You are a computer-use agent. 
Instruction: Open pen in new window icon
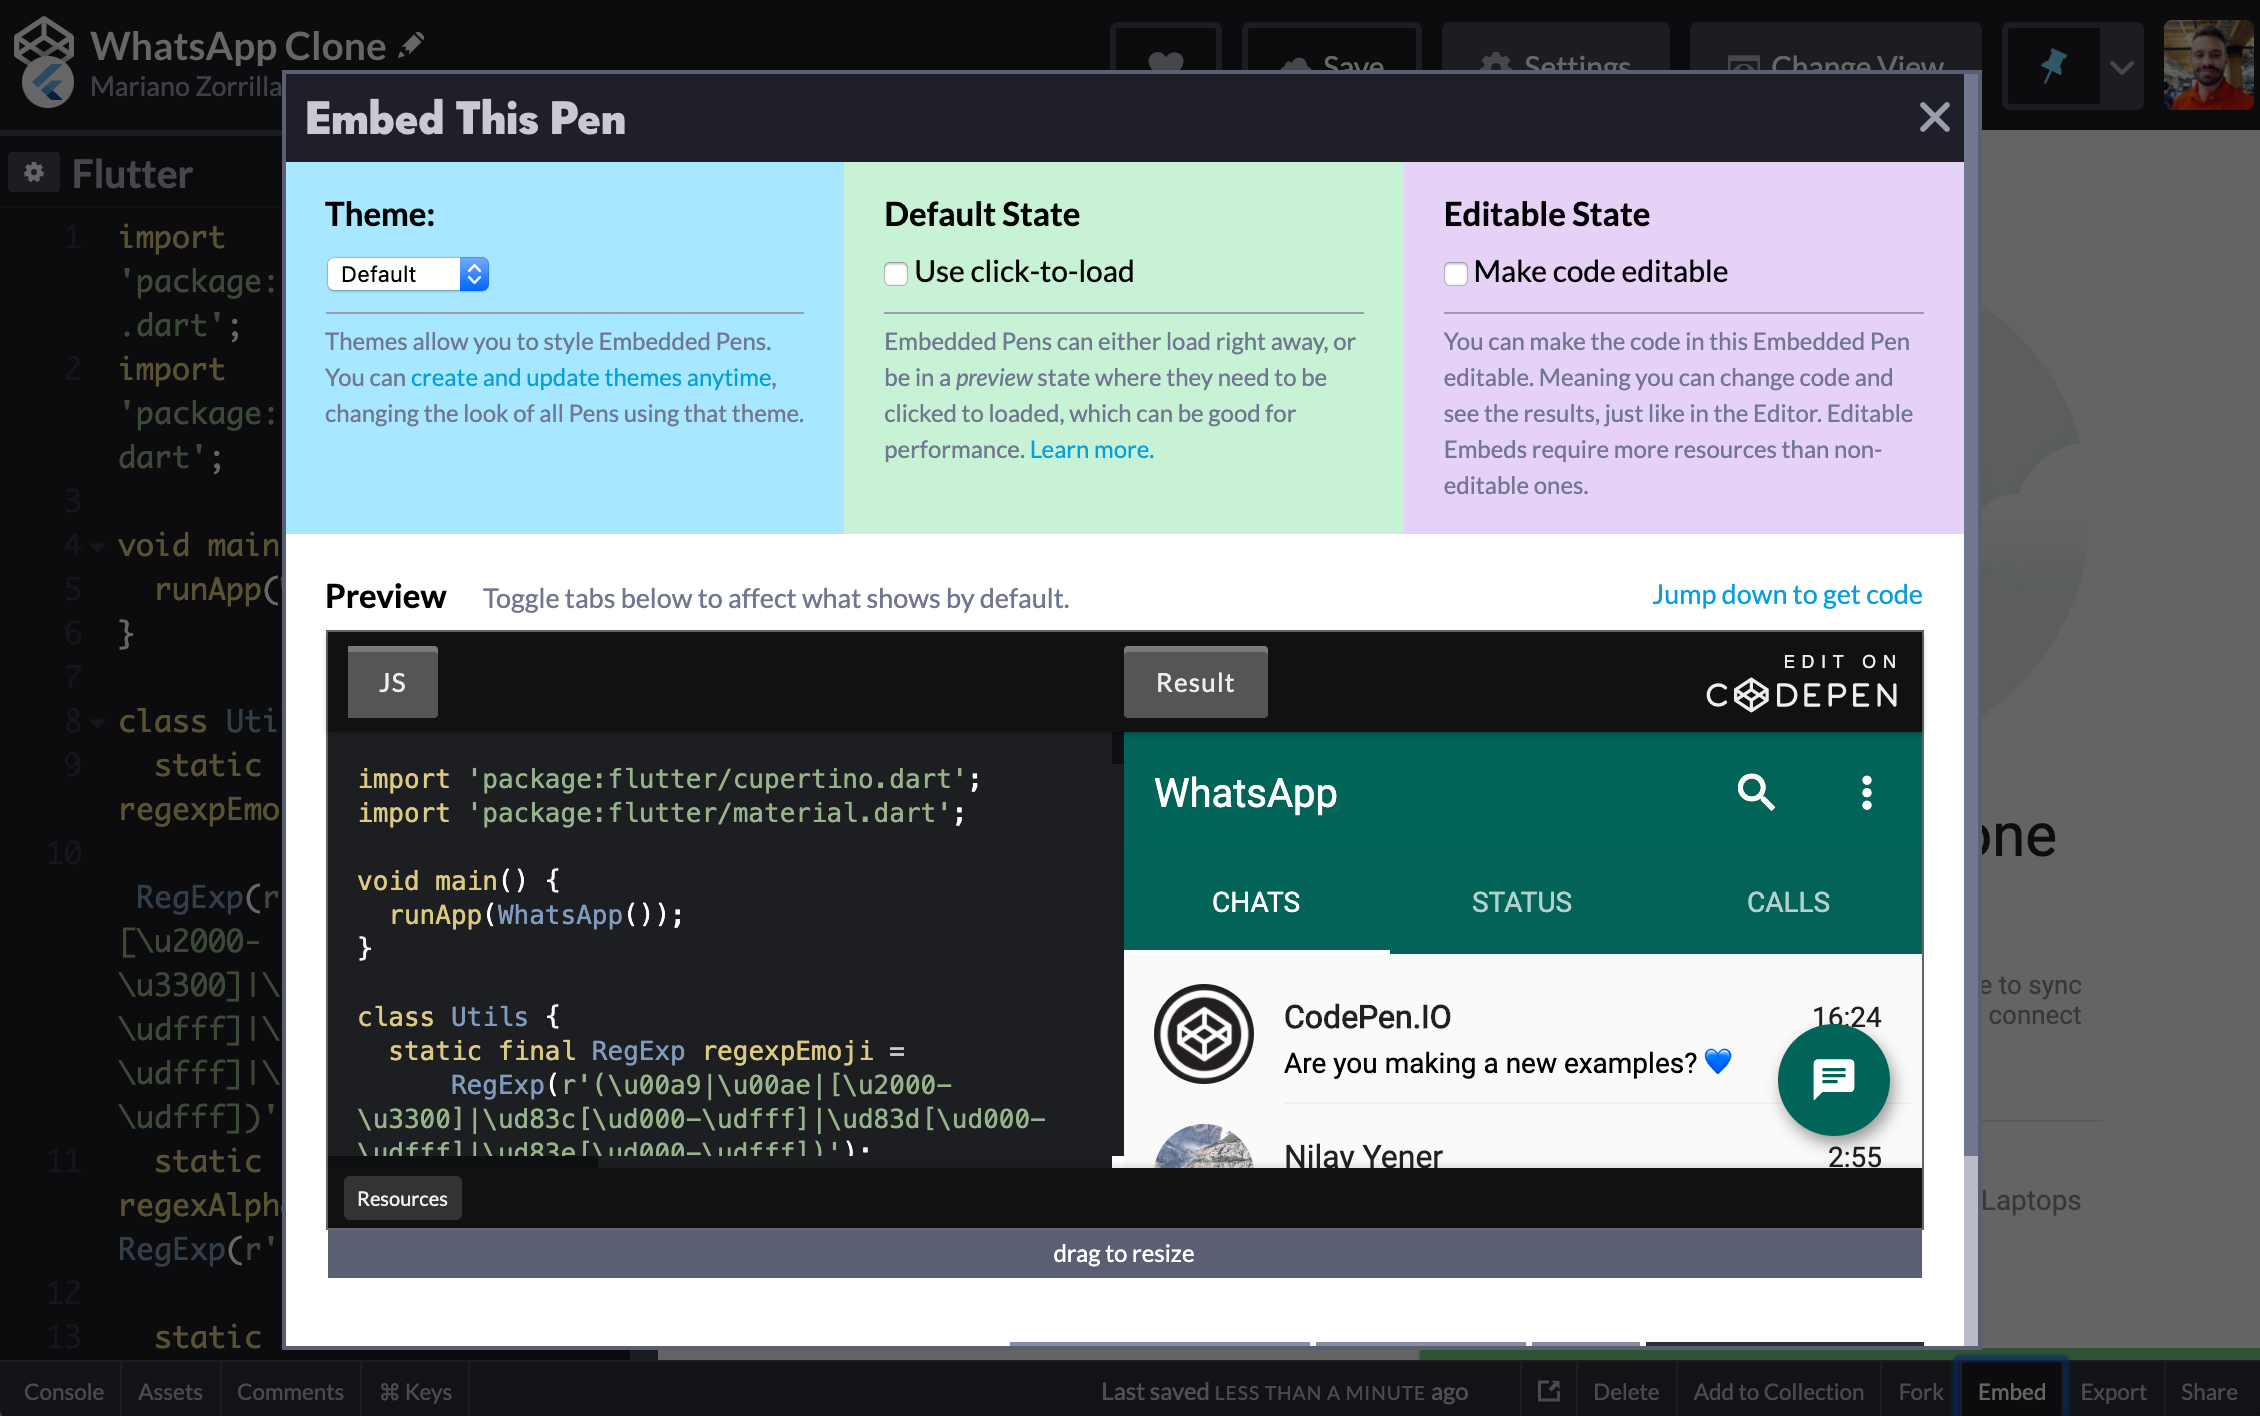coord(1548,1391)
